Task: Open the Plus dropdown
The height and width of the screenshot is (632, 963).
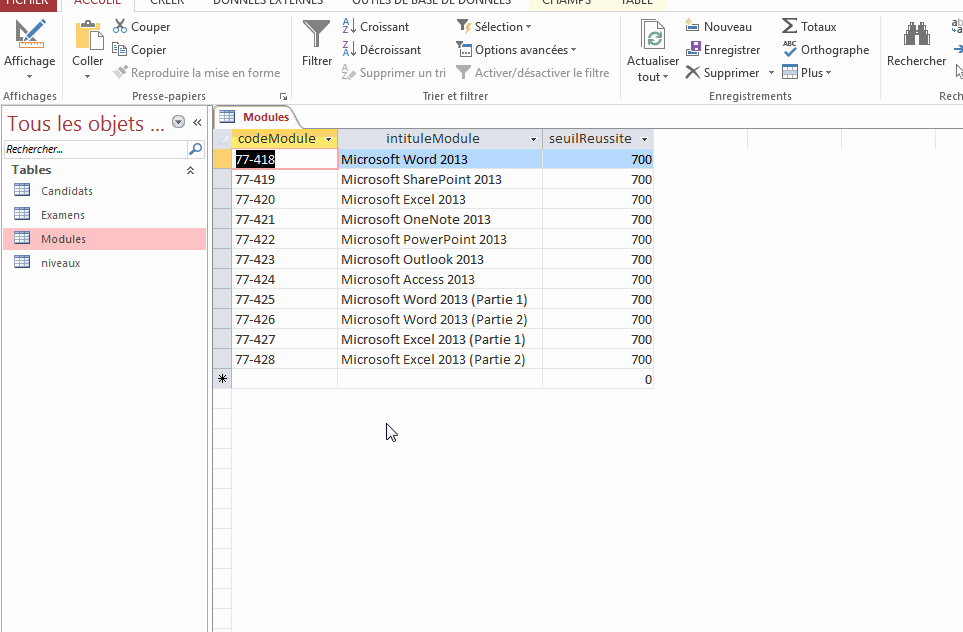Action: (x=806, y=72)
